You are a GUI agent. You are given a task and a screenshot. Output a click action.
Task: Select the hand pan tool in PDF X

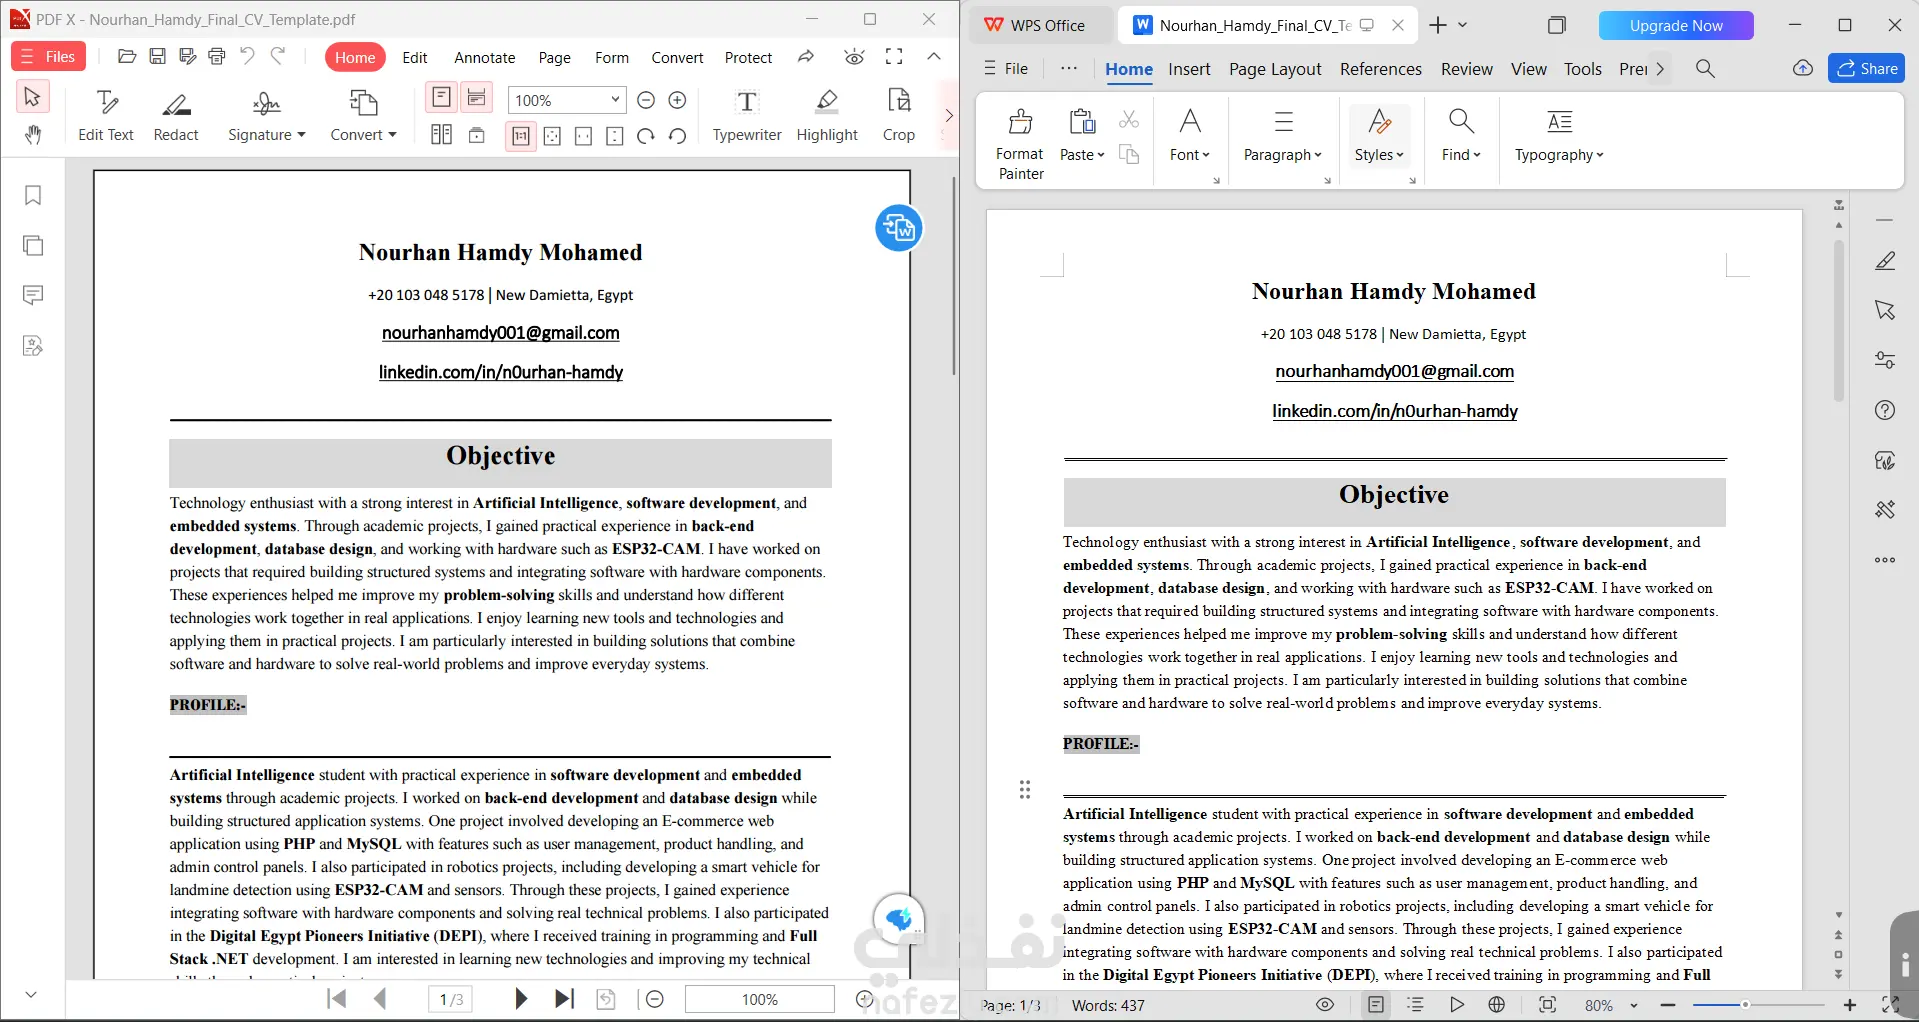tap(33, 135)
